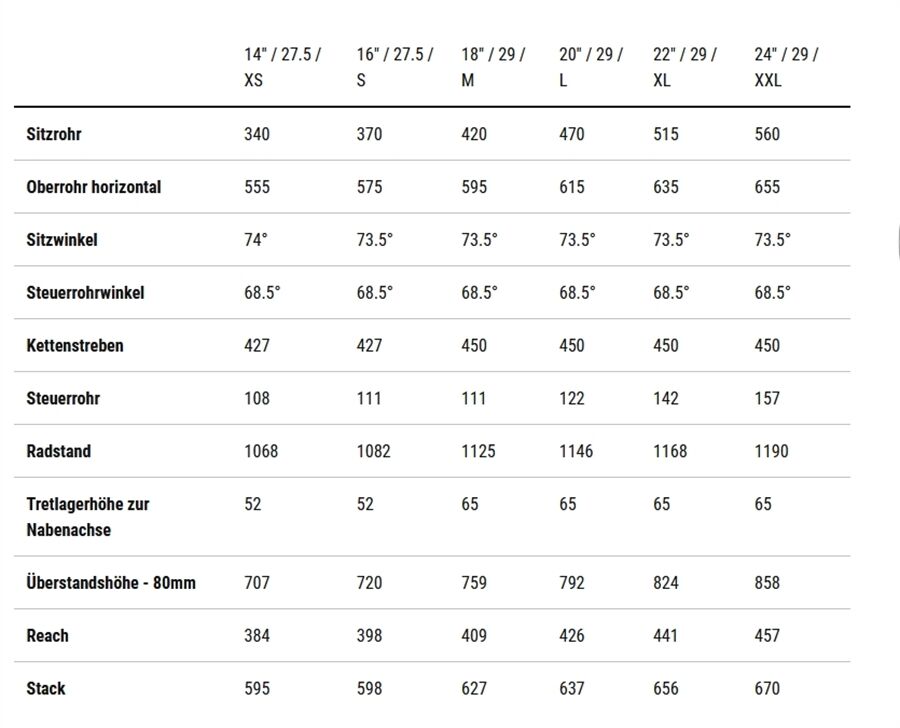Click the Steuerrohr value 122 for L
900x728 pixels.
click(572, 398)
